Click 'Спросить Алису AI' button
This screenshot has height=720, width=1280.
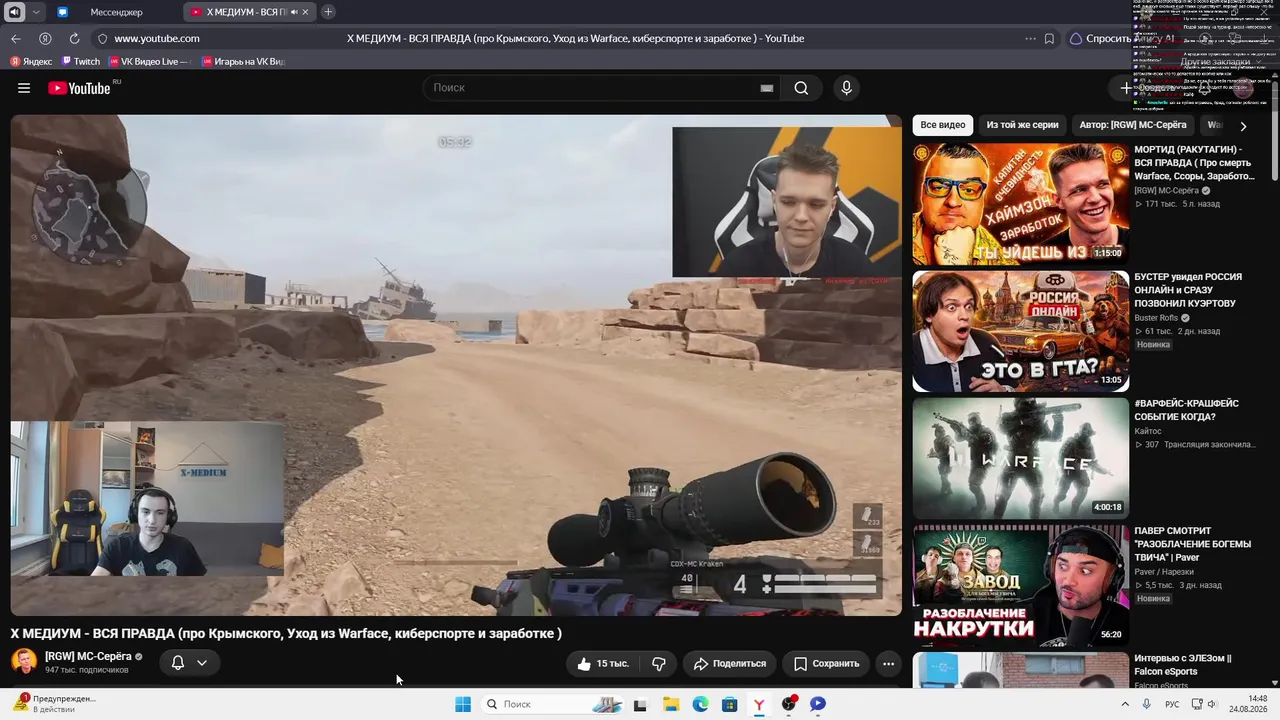coord(1121,38)
